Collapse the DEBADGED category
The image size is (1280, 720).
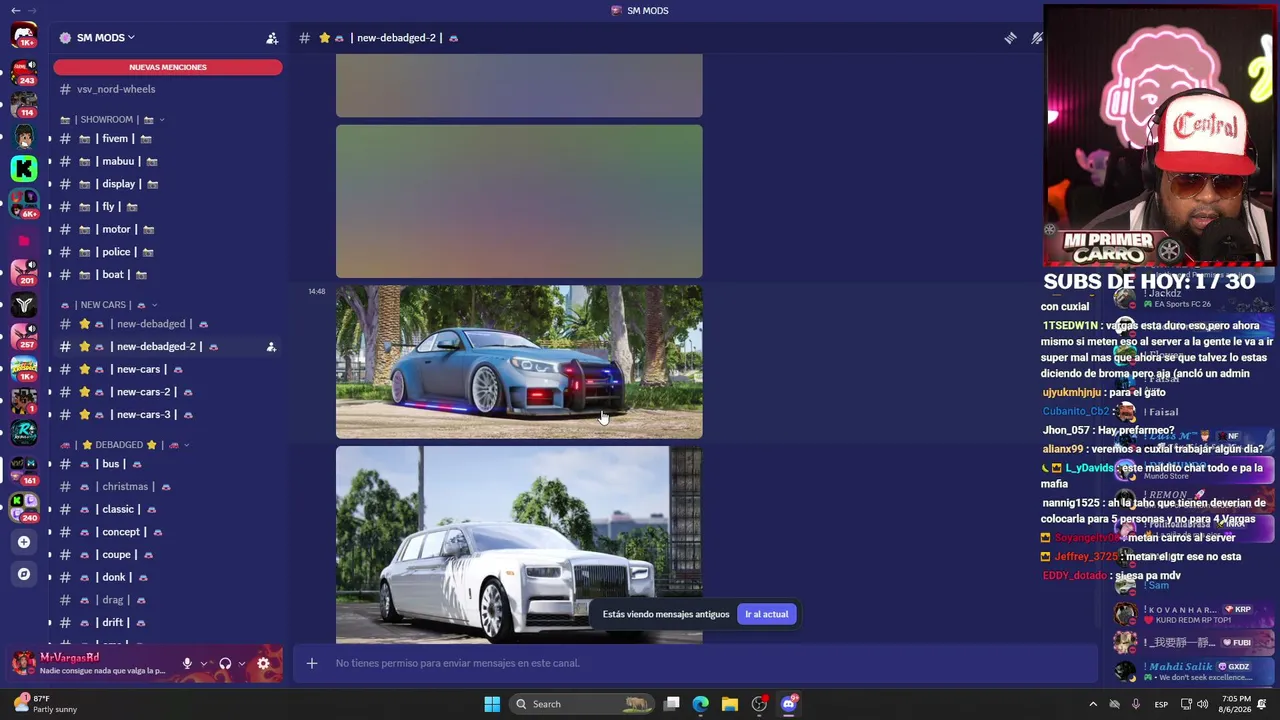pyautogui.click(x=125, y=445)
